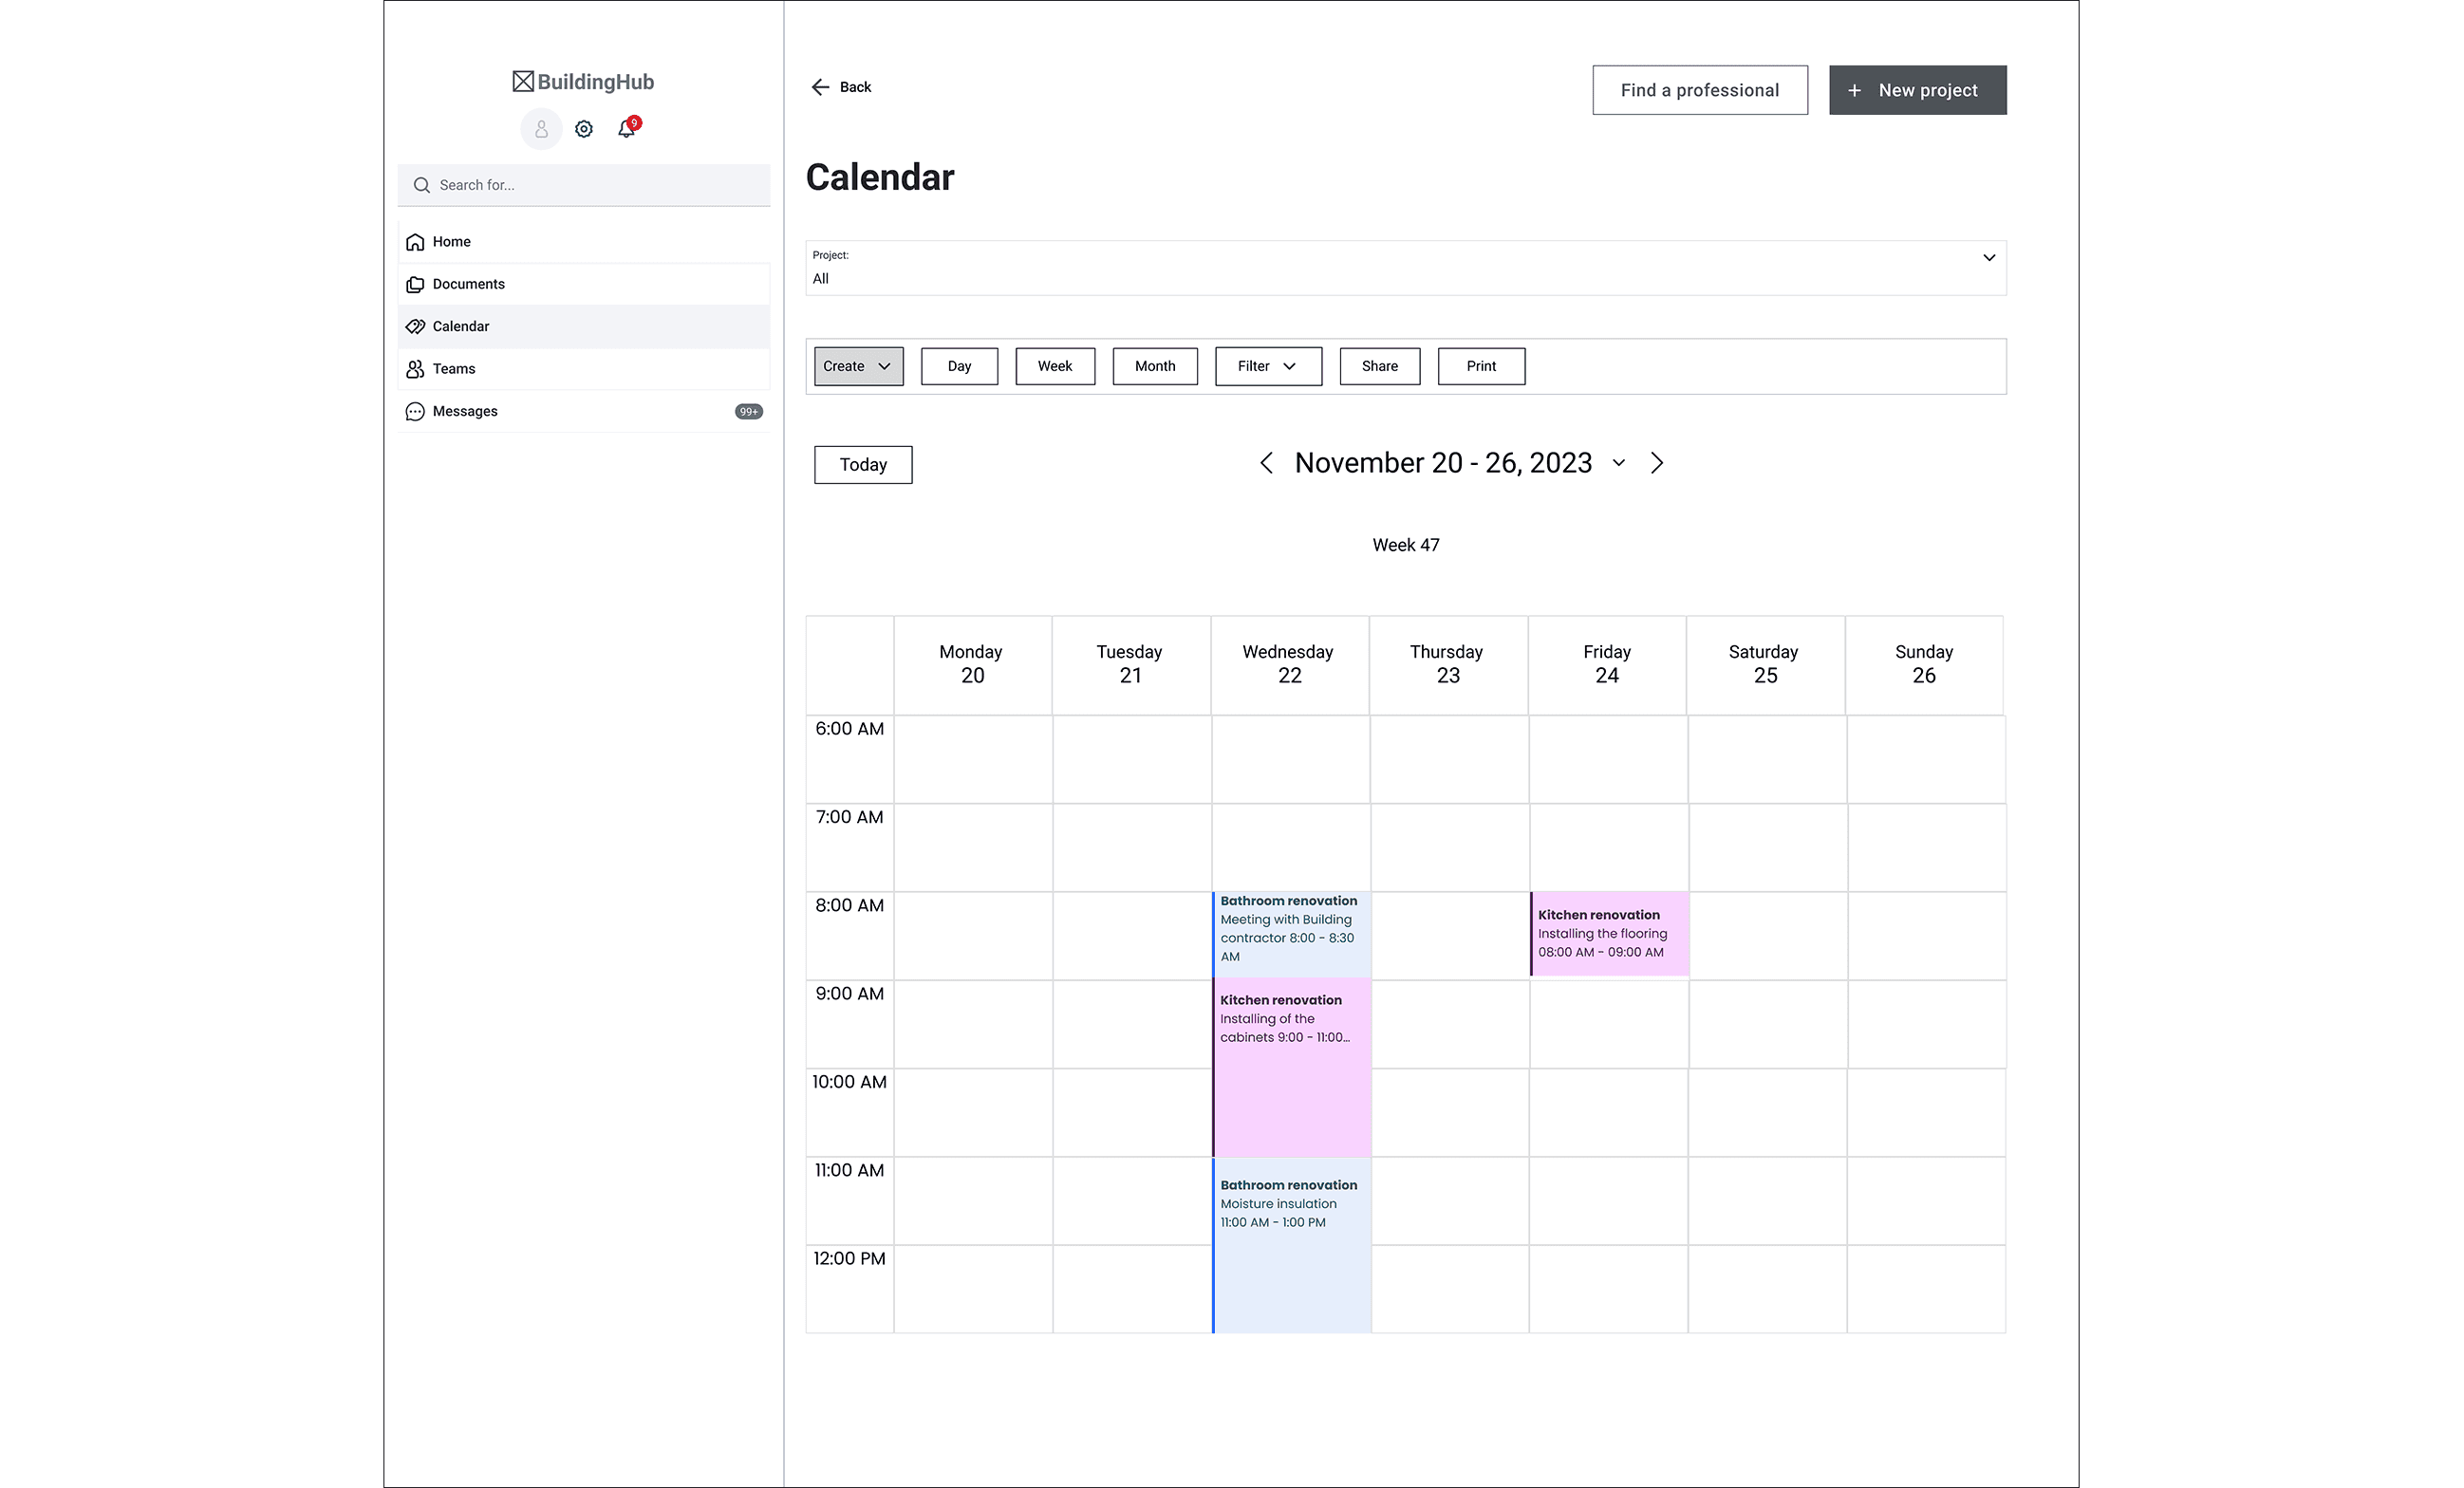Screen dimensions: 2464x1488
Task: Open the notifications bell icon
Action: coord(627,128)
